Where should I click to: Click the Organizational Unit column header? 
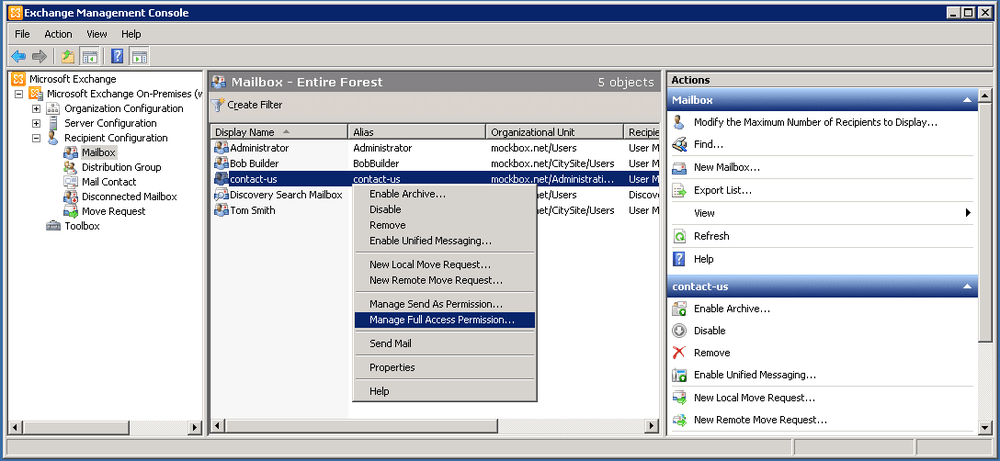[x=554, y=132]
